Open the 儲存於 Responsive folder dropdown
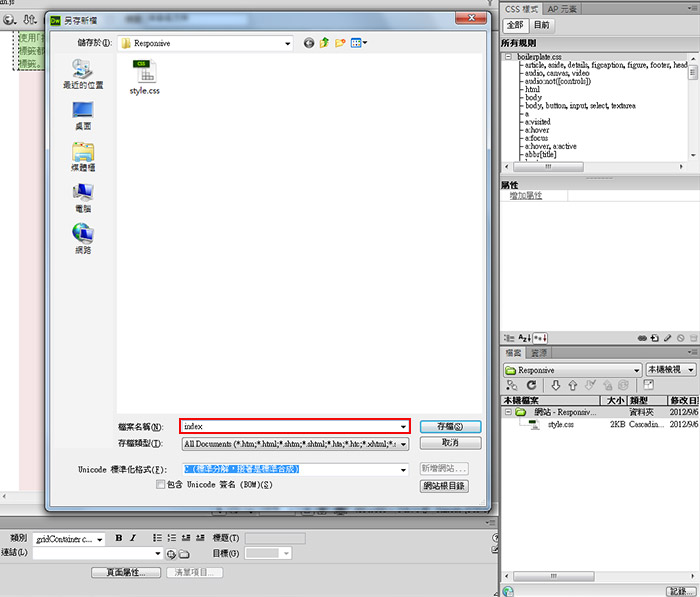Screen dimensions: 700x597 tap(206, 43)
